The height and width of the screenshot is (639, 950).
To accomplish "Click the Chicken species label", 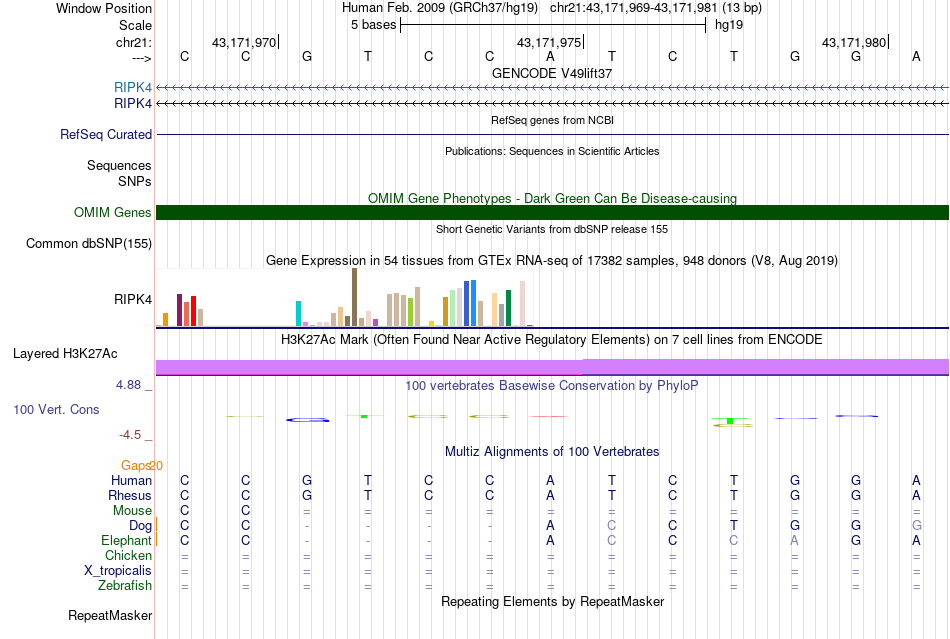I will [128, 555].
